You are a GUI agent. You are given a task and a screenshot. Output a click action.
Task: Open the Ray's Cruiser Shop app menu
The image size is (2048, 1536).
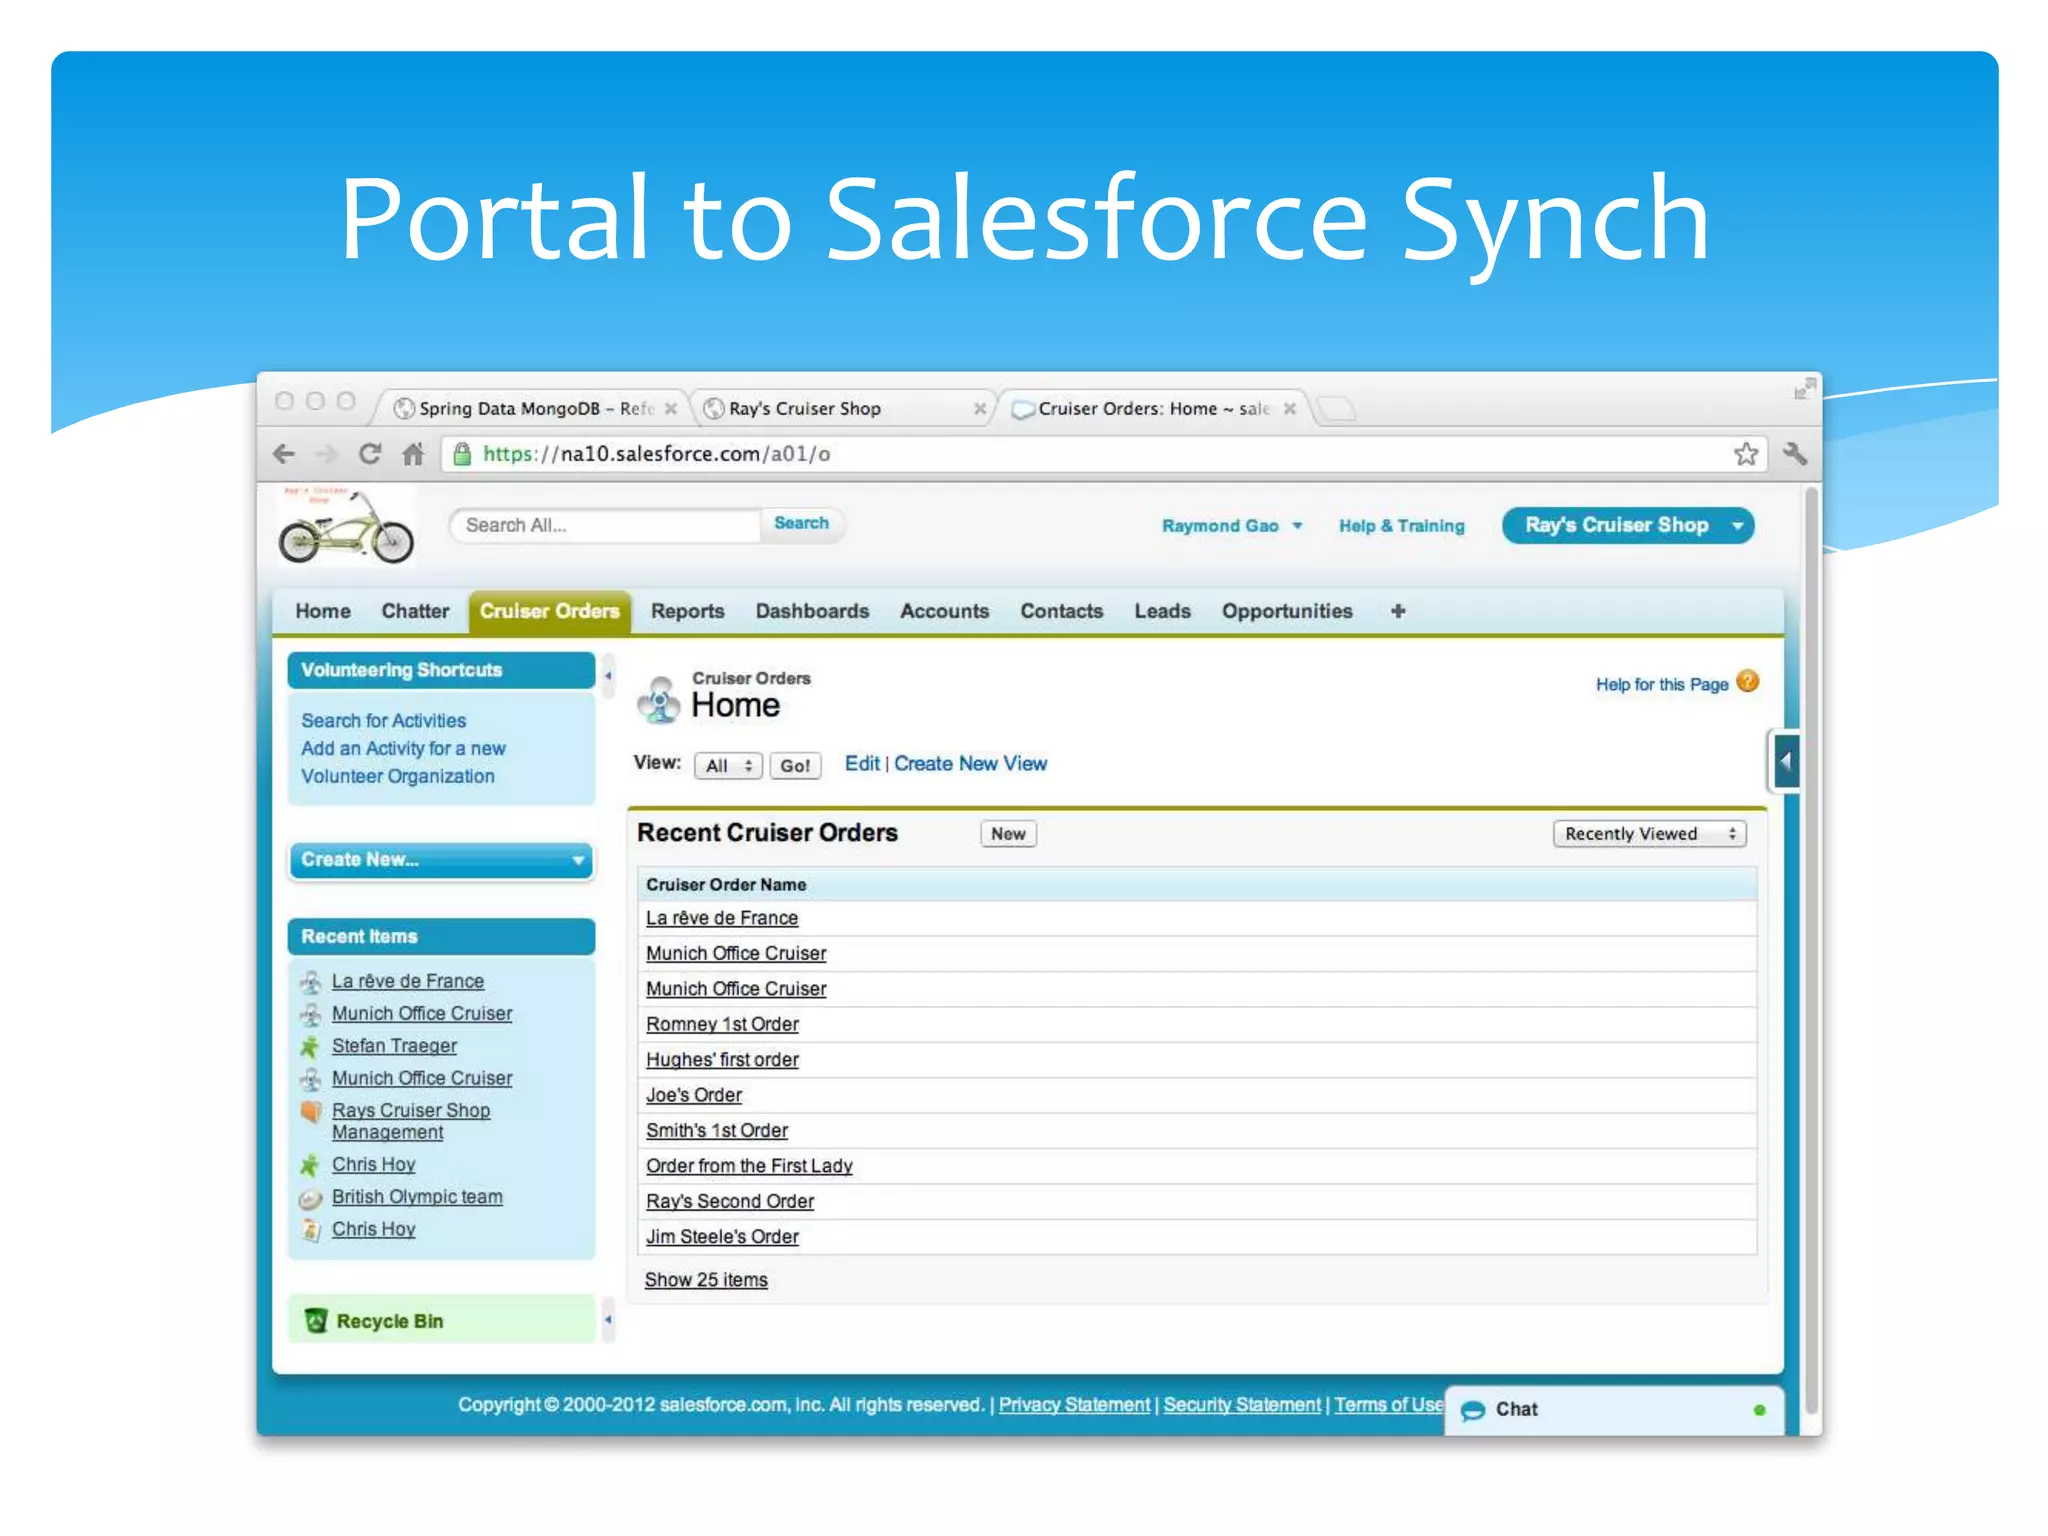pos(1628,526)
